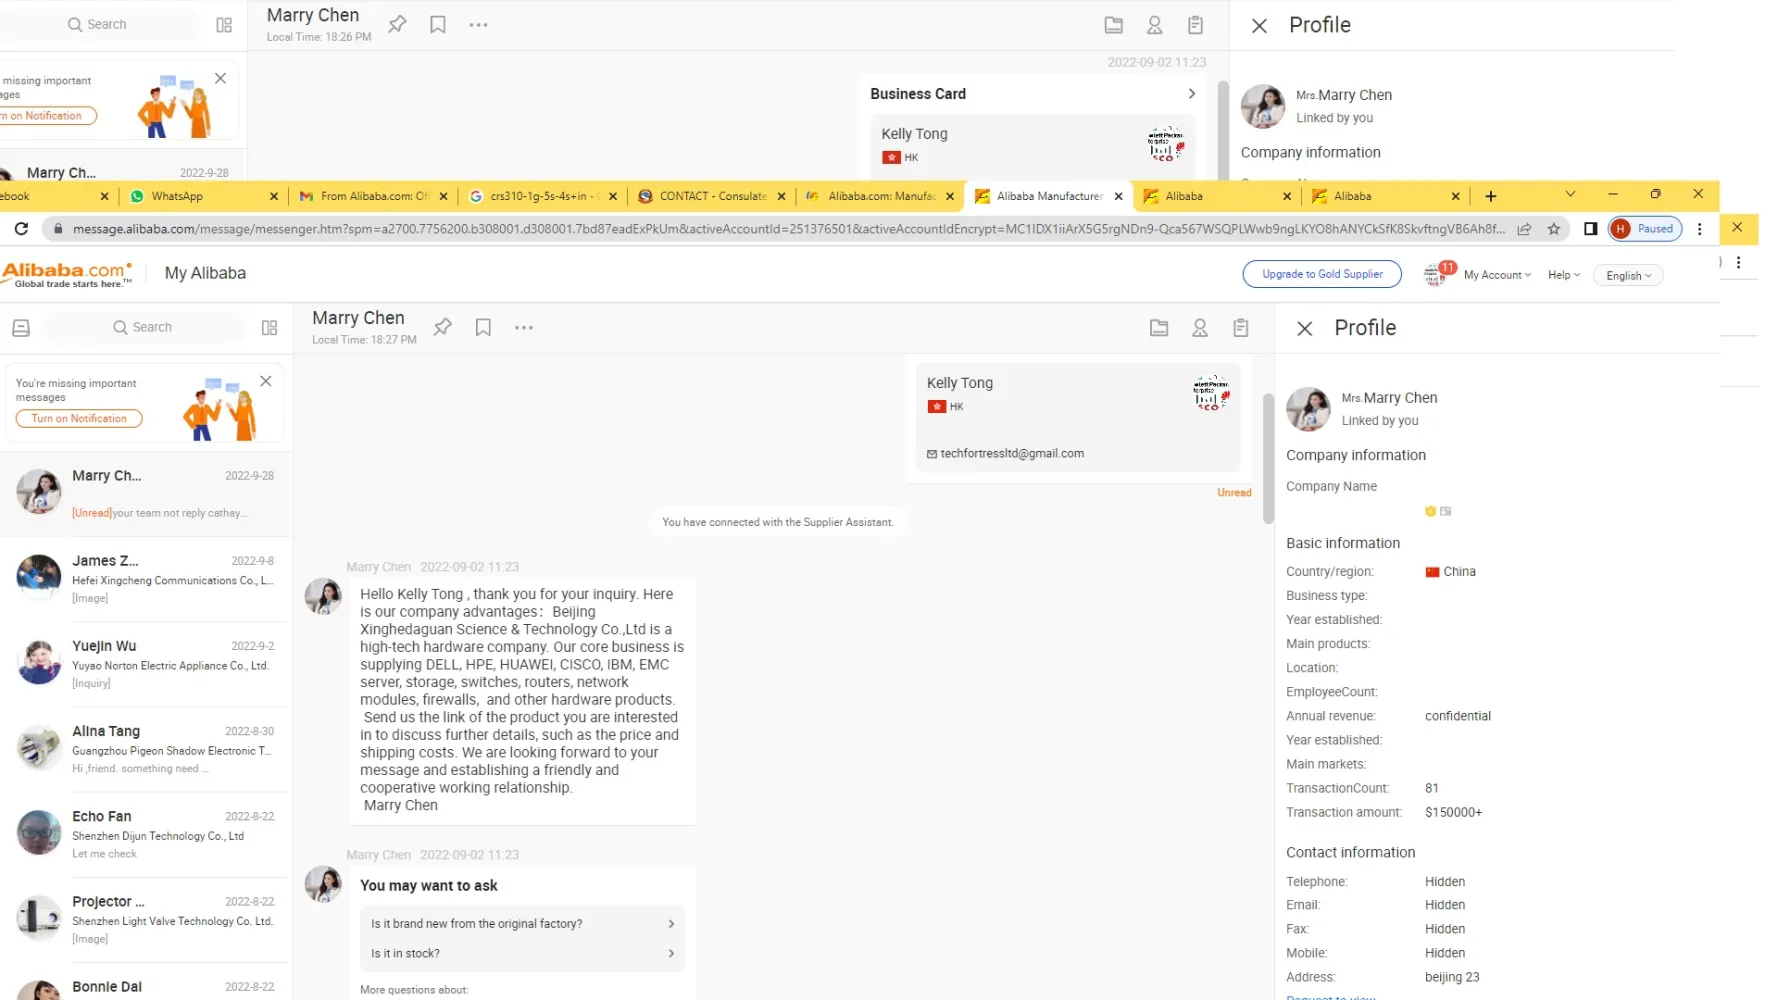The height and width of the screenshot is (1000, 1778).
Task: Click the conversation Search field
Action: pos(142,327)
